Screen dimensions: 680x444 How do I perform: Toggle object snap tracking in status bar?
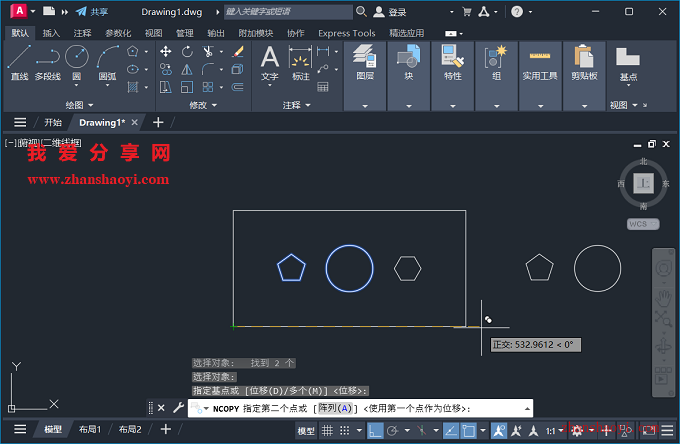451,431
